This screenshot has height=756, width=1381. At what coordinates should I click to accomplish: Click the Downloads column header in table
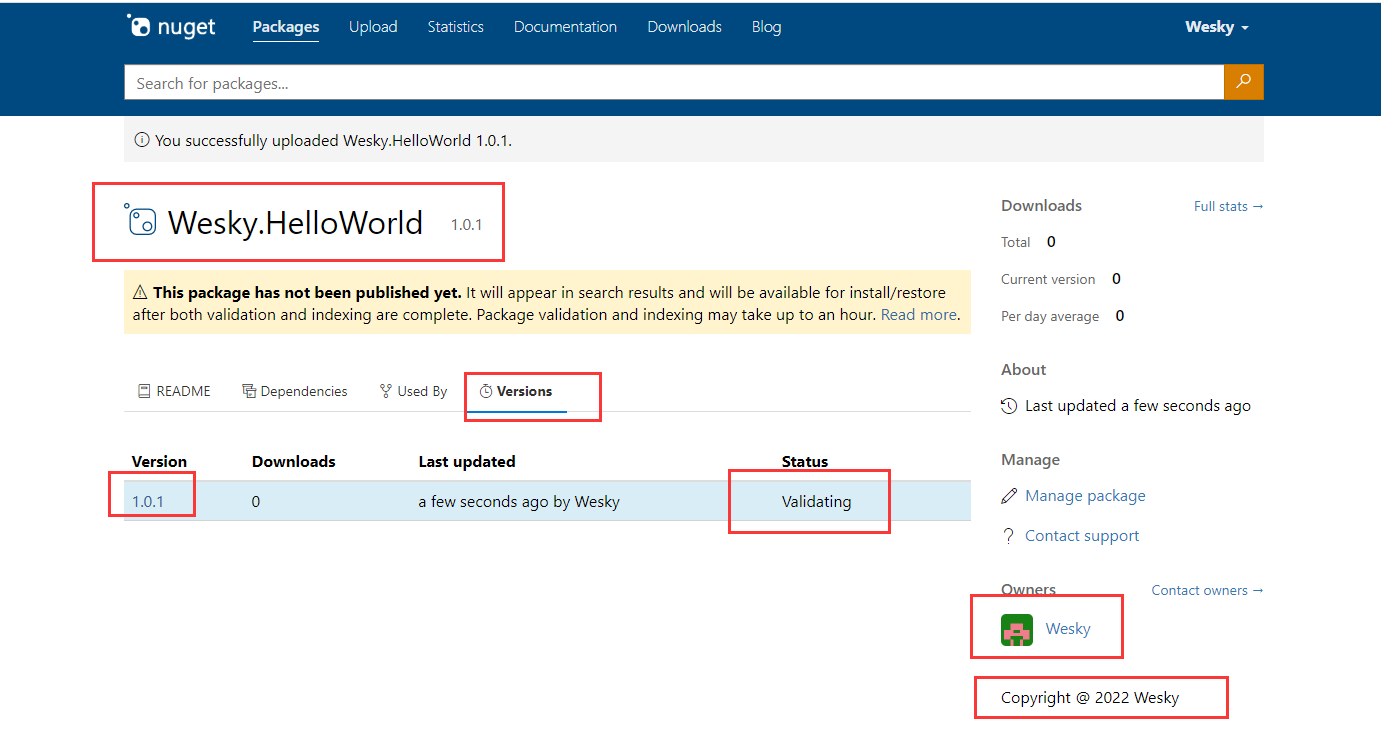tap(294, 461)
